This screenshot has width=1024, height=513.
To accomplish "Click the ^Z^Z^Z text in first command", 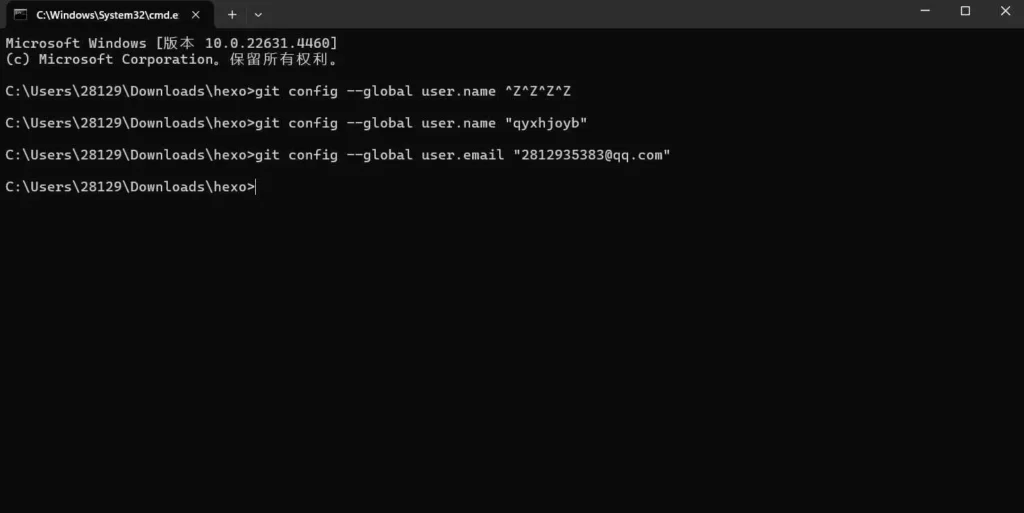I will click(538, 91).
